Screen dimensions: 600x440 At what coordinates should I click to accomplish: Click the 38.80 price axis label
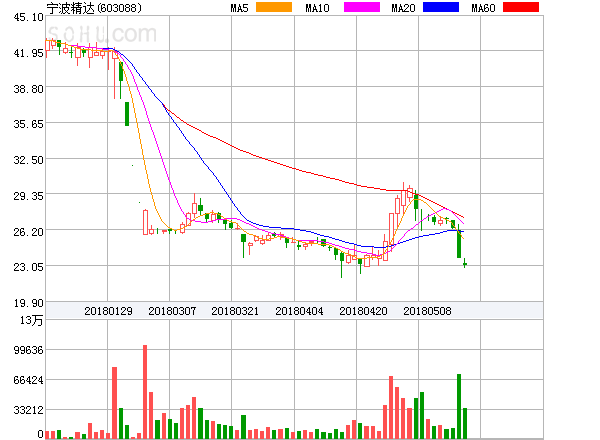pos(29,89)
